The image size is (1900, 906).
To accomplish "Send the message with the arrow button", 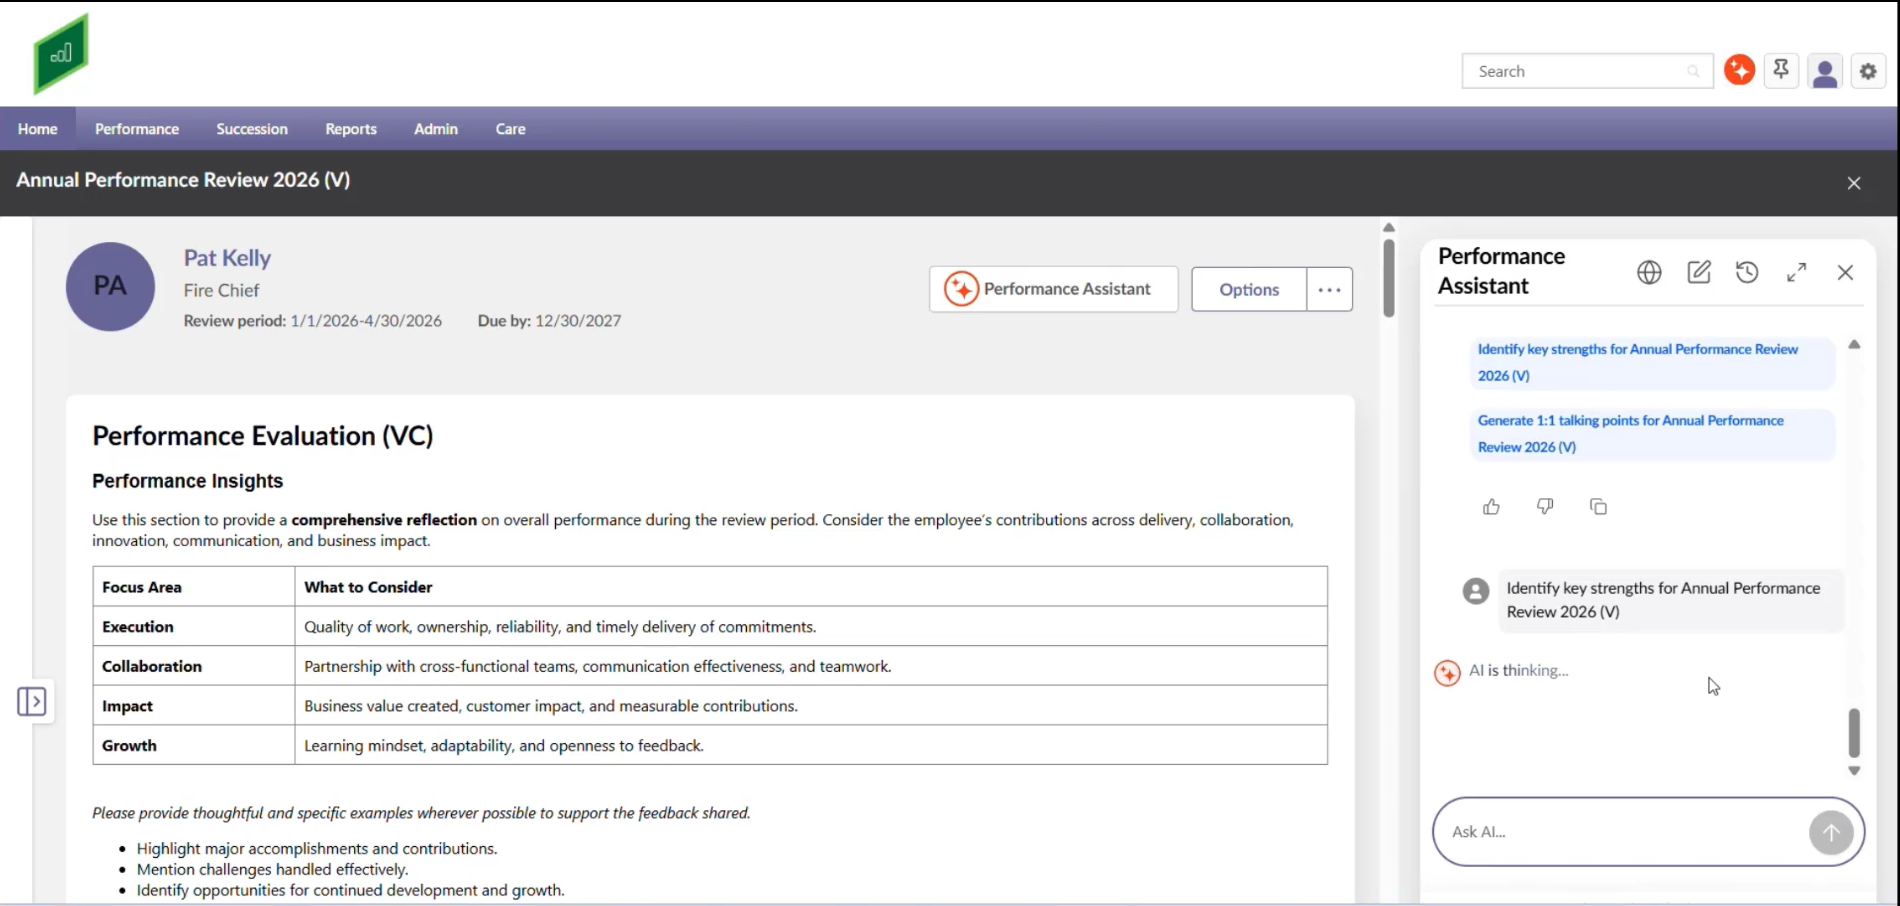I will (1831, 832).
